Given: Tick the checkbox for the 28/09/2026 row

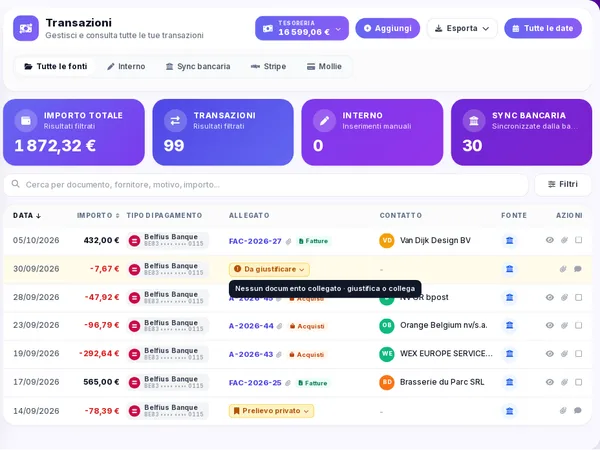Looking at the screenshot, I should [579, 297].
